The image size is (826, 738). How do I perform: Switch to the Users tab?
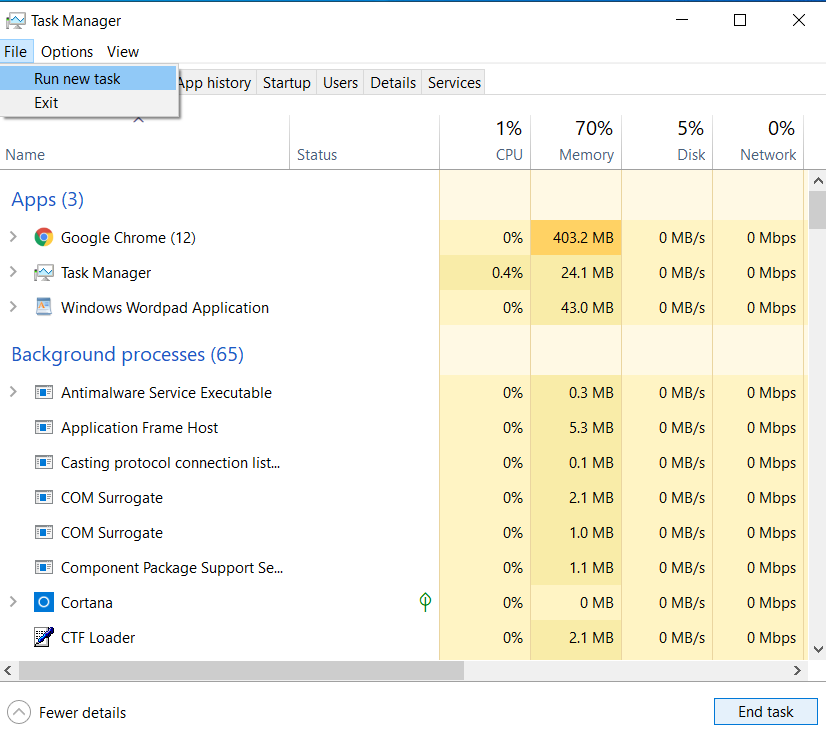pos(340,83)
